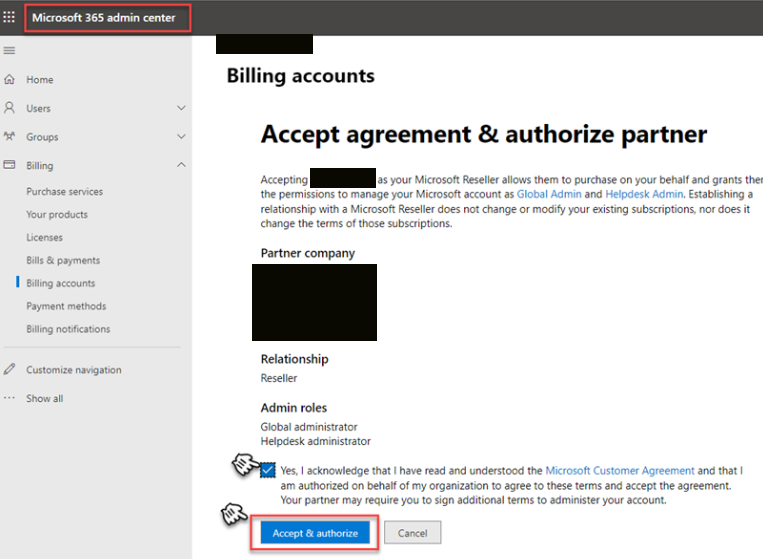Screen dimensions: 783x559
Task: Collapse the navigation menu hamburger icon
Action: 9,51
